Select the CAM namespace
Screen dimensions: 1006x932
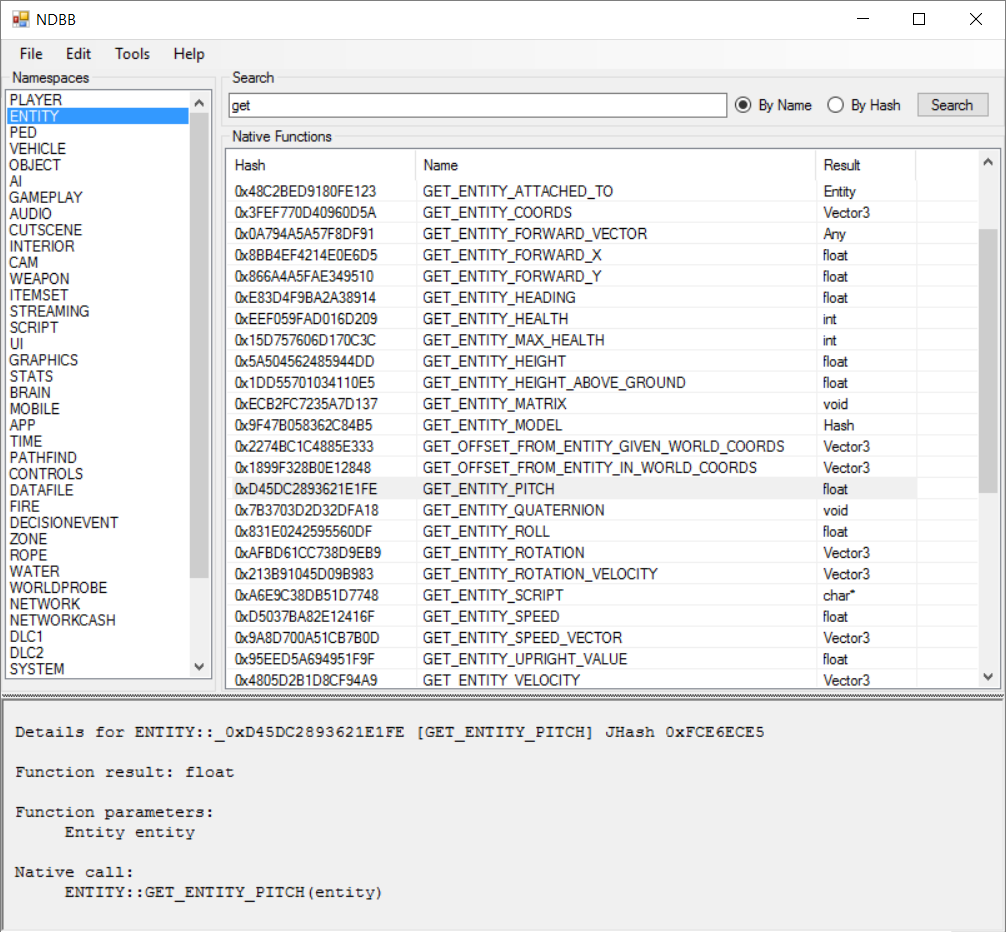(x=98, y=262)
